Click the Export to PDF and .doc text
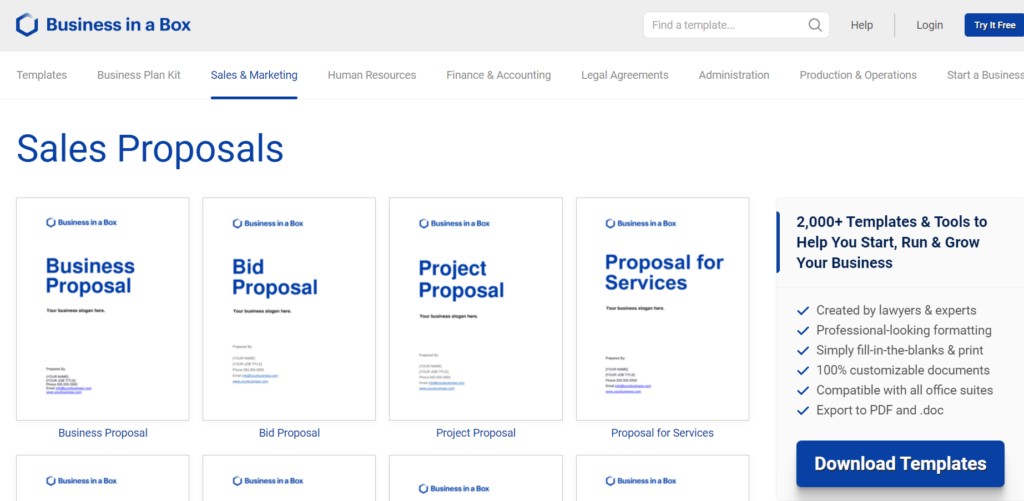 pos(880,411)
